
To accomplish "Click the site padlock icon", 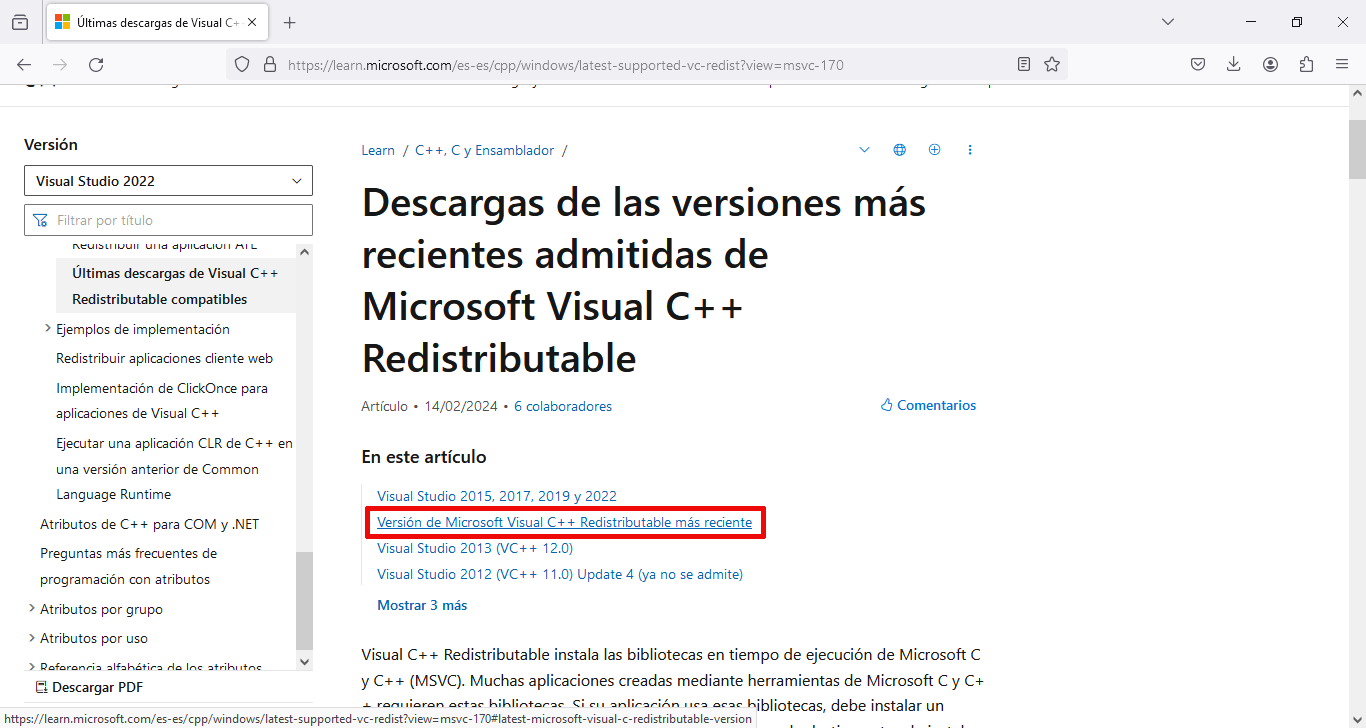I will pyautogui.click(x=269, y=64).
